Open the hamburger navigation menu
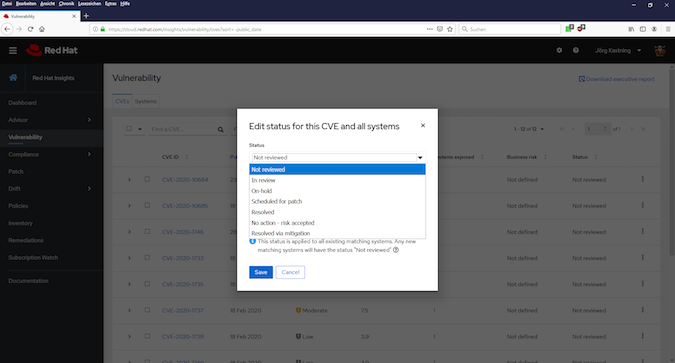This screenshot has width=675, height=363. [13, 50]
